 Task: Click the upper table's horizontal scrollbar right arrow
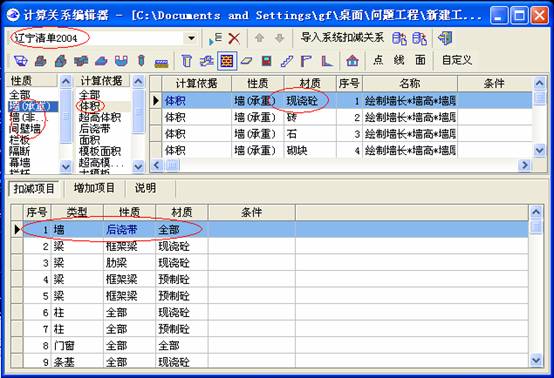pos(524,165)
